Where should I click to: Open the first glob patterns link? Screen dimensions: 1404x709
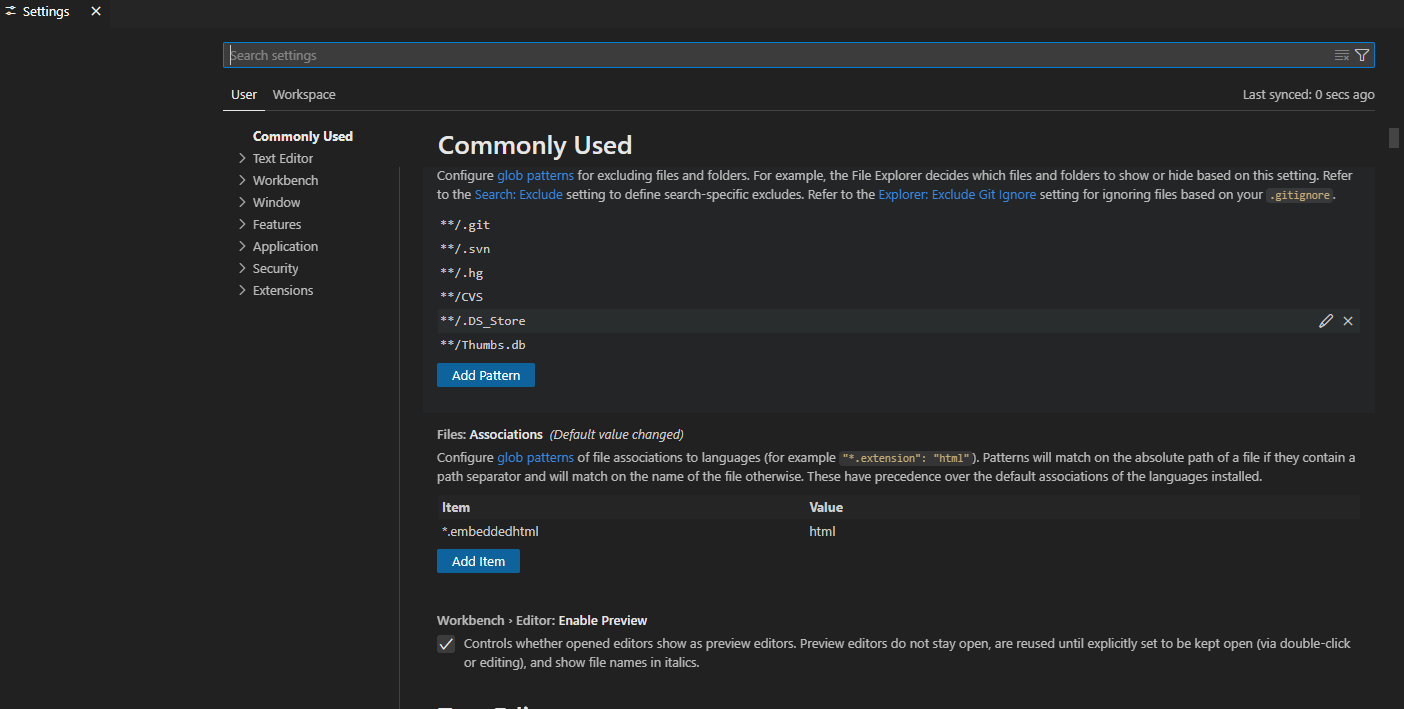(535, 175)
